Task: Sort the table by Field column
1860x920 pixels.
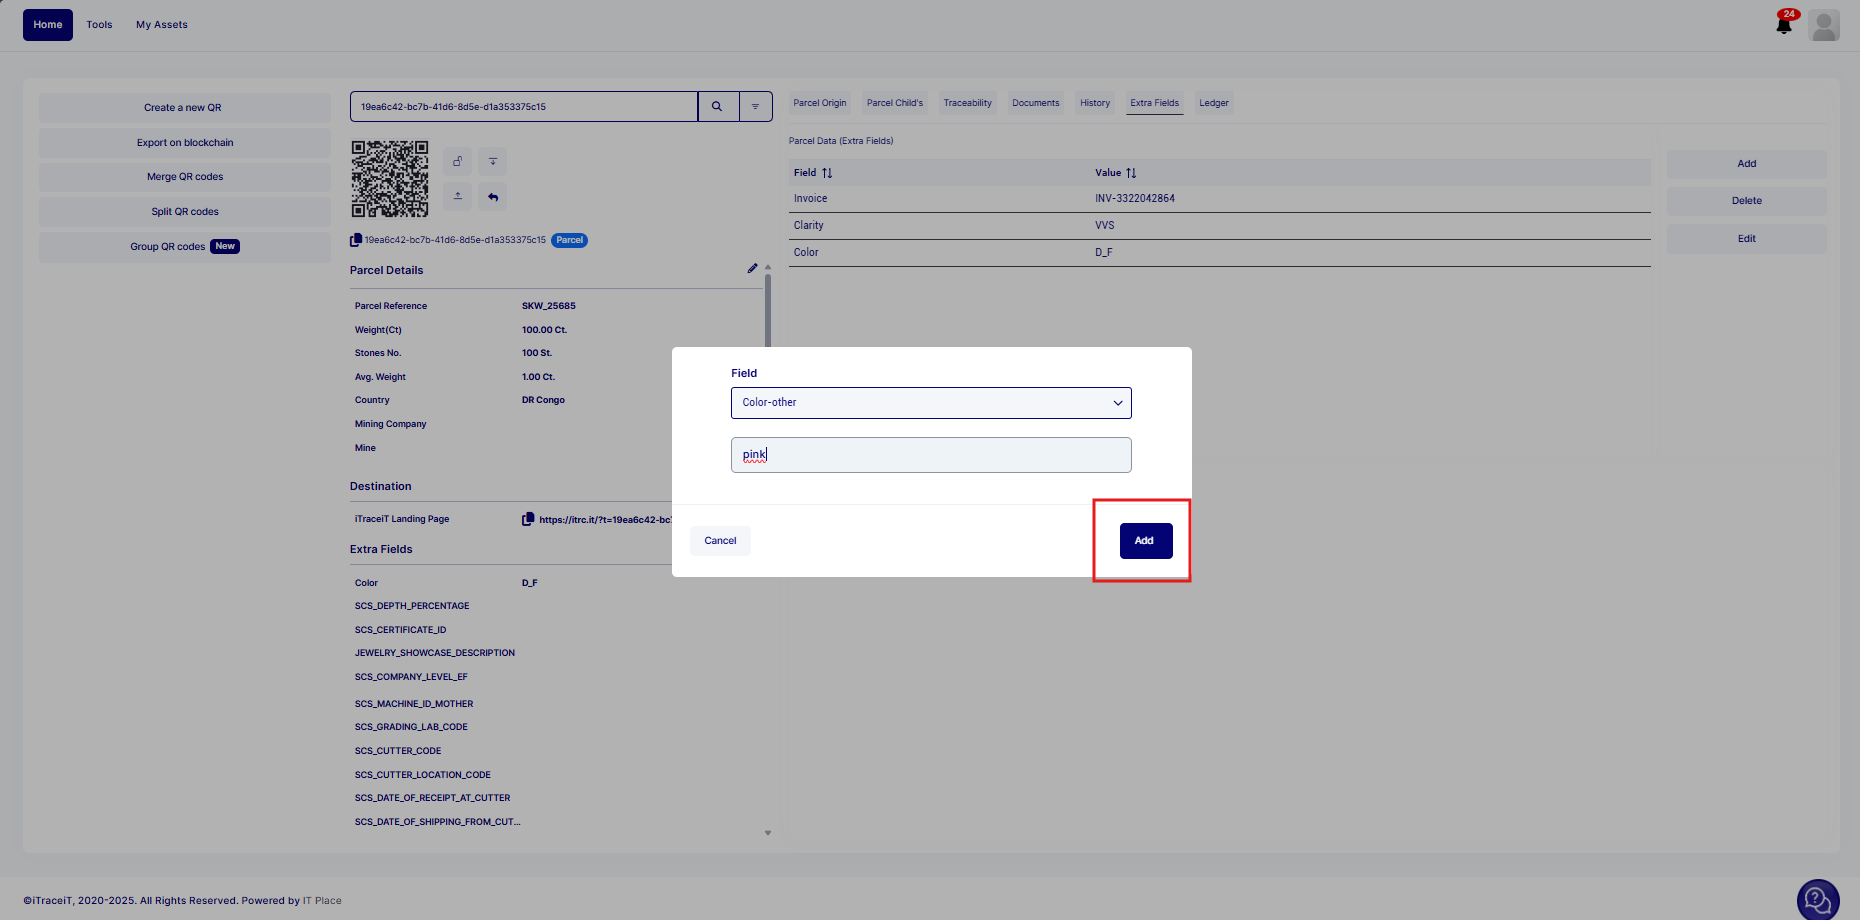Action: (x=827, y=173)
